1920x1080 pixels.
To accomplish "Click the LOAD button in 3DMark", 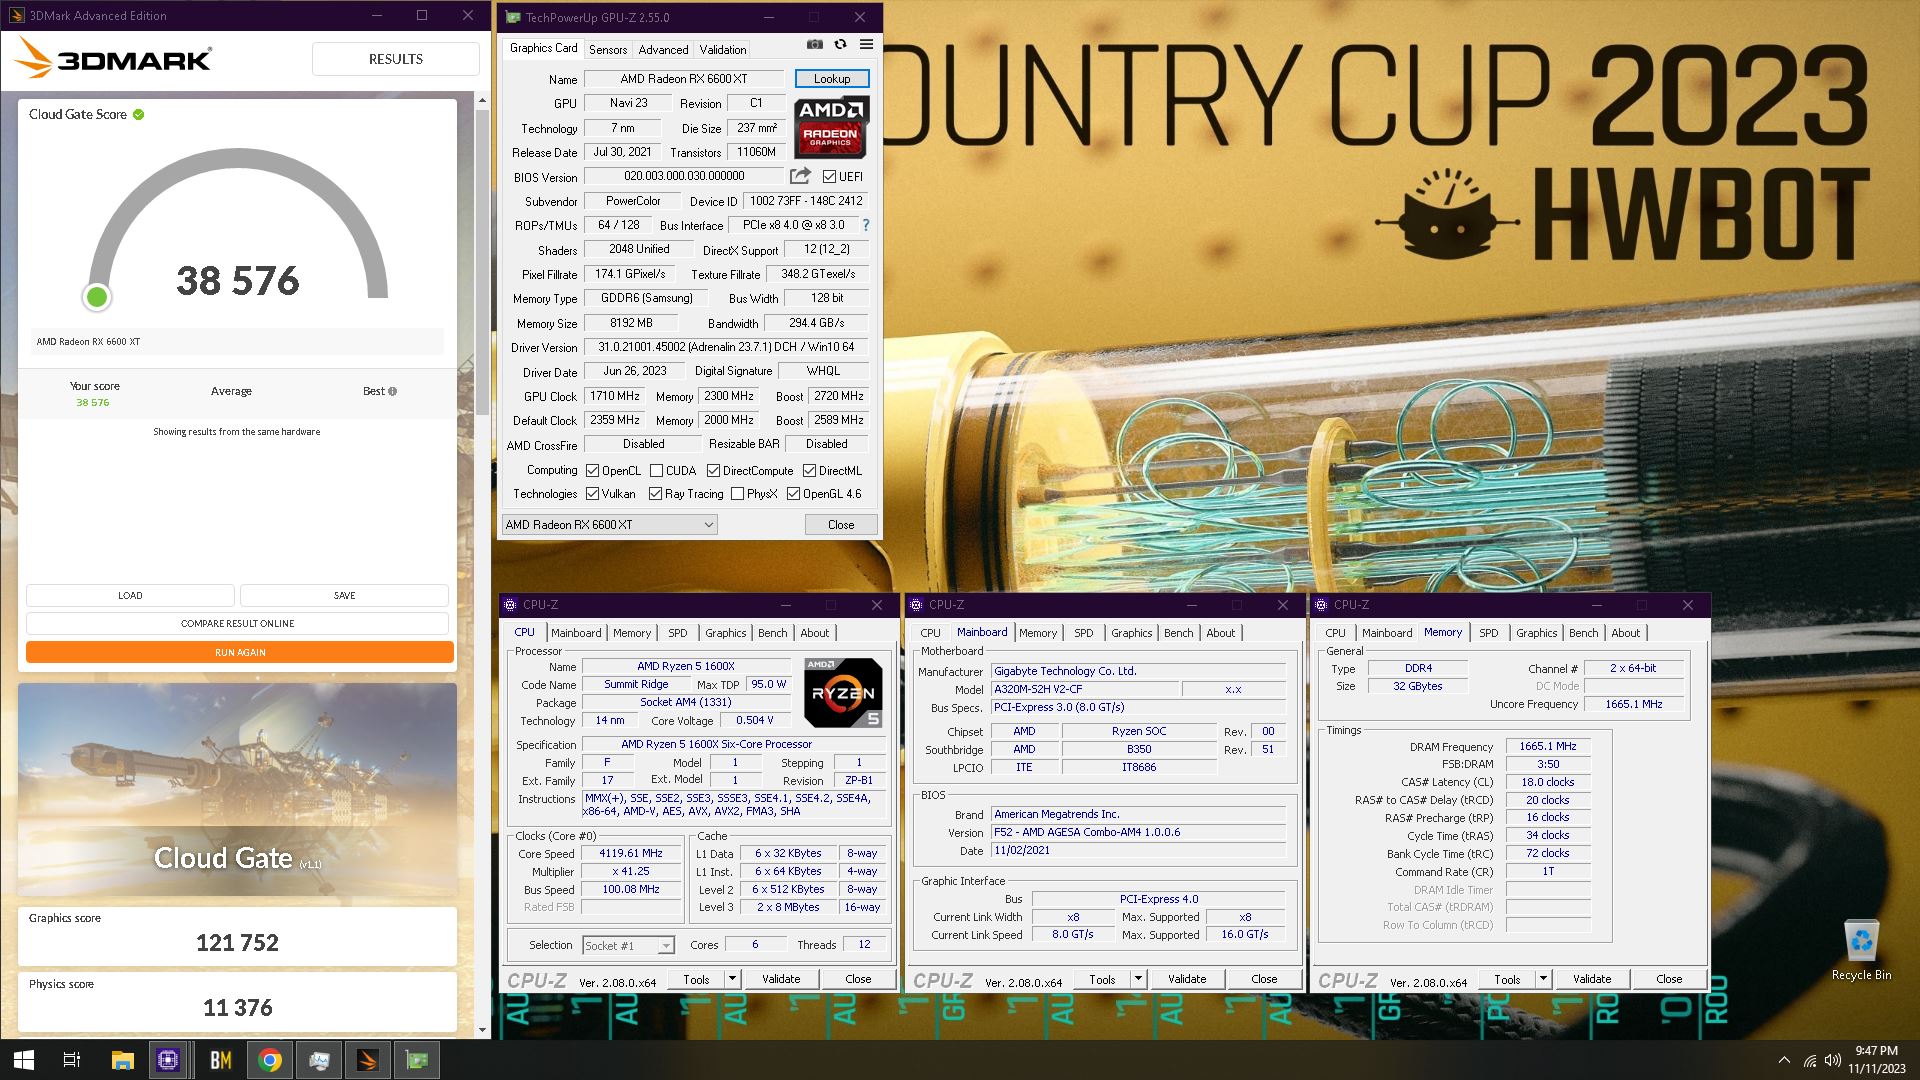I will click(x=130, y=595).
